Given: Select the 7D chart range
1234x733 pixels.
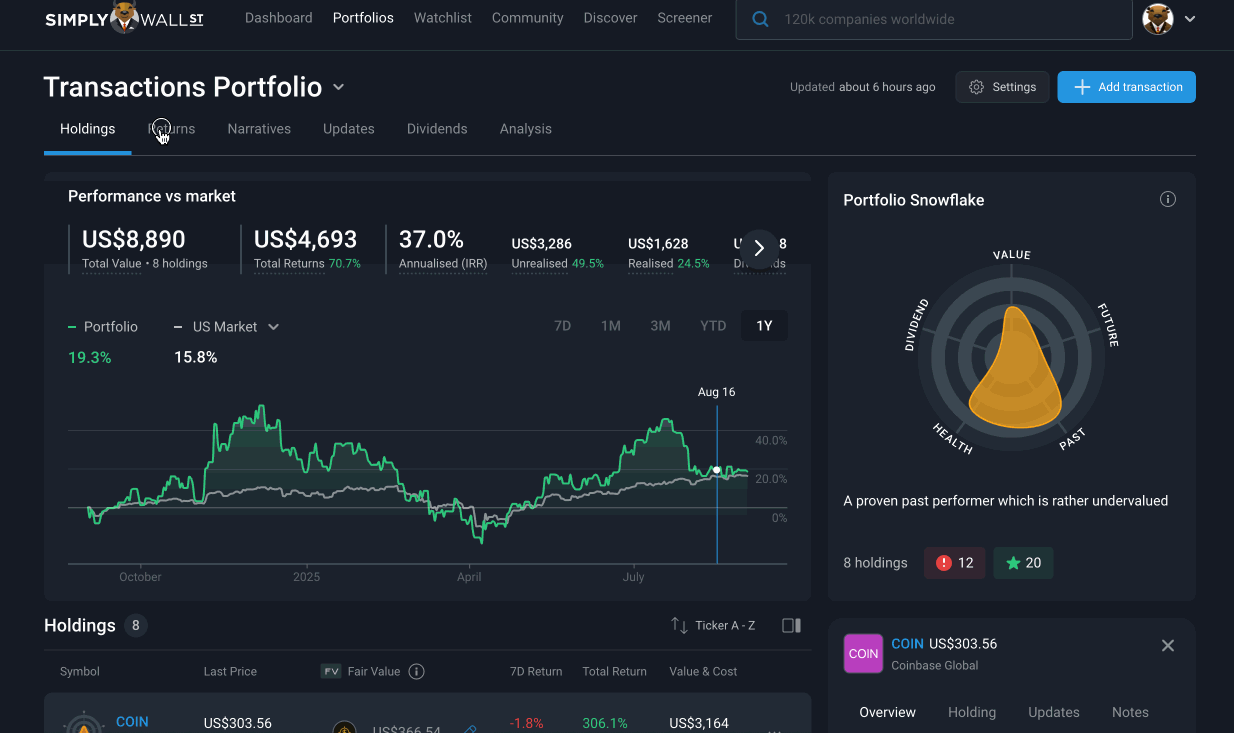Looking at the screenshot, I should pos(563,326).
